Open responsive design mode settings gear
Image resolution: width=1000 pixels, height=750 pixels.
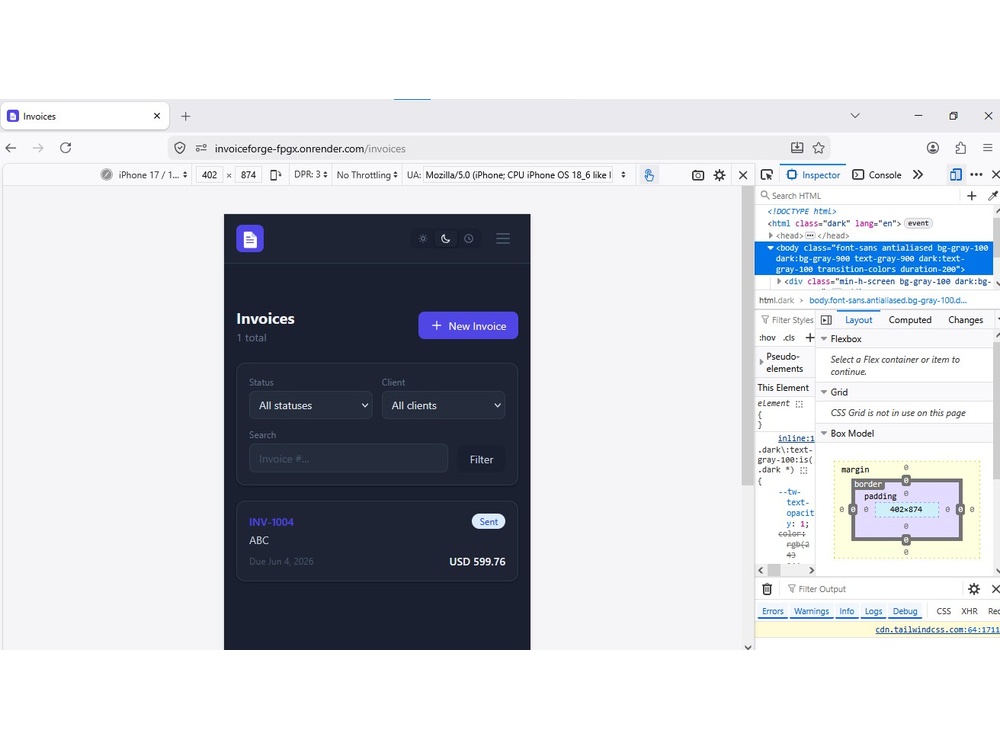tap(719, 175)
